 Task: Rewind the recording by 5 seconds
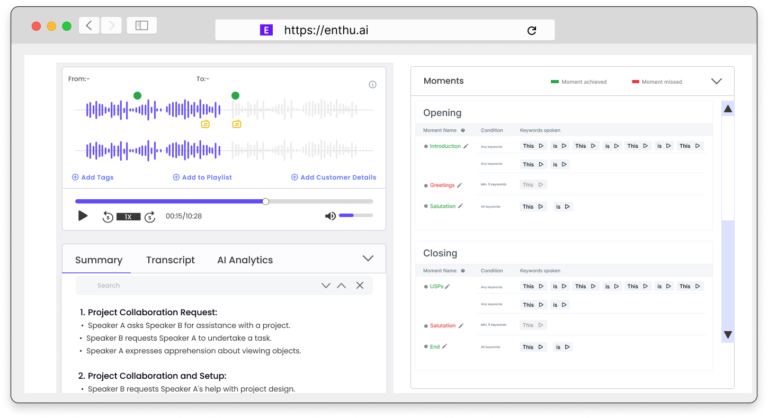(108, 217)
